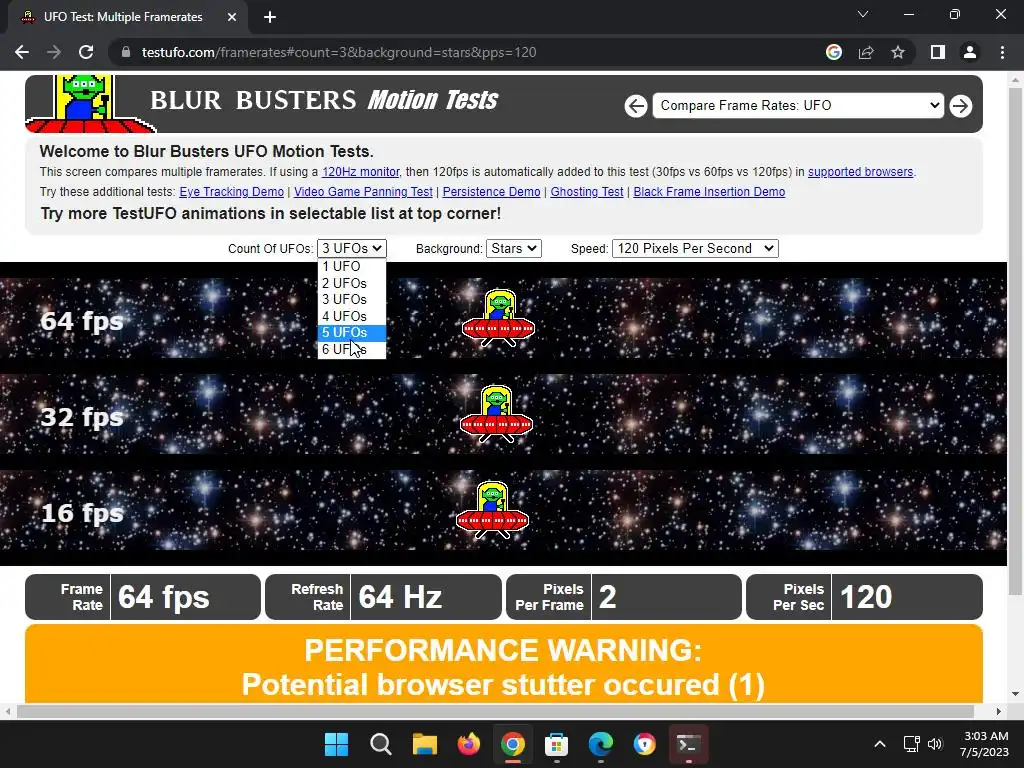The width and height of the screenshot is (1024, 768).
Task: Click the scroll down arrow on vertical scrollbar
Action: (1015, 694)
